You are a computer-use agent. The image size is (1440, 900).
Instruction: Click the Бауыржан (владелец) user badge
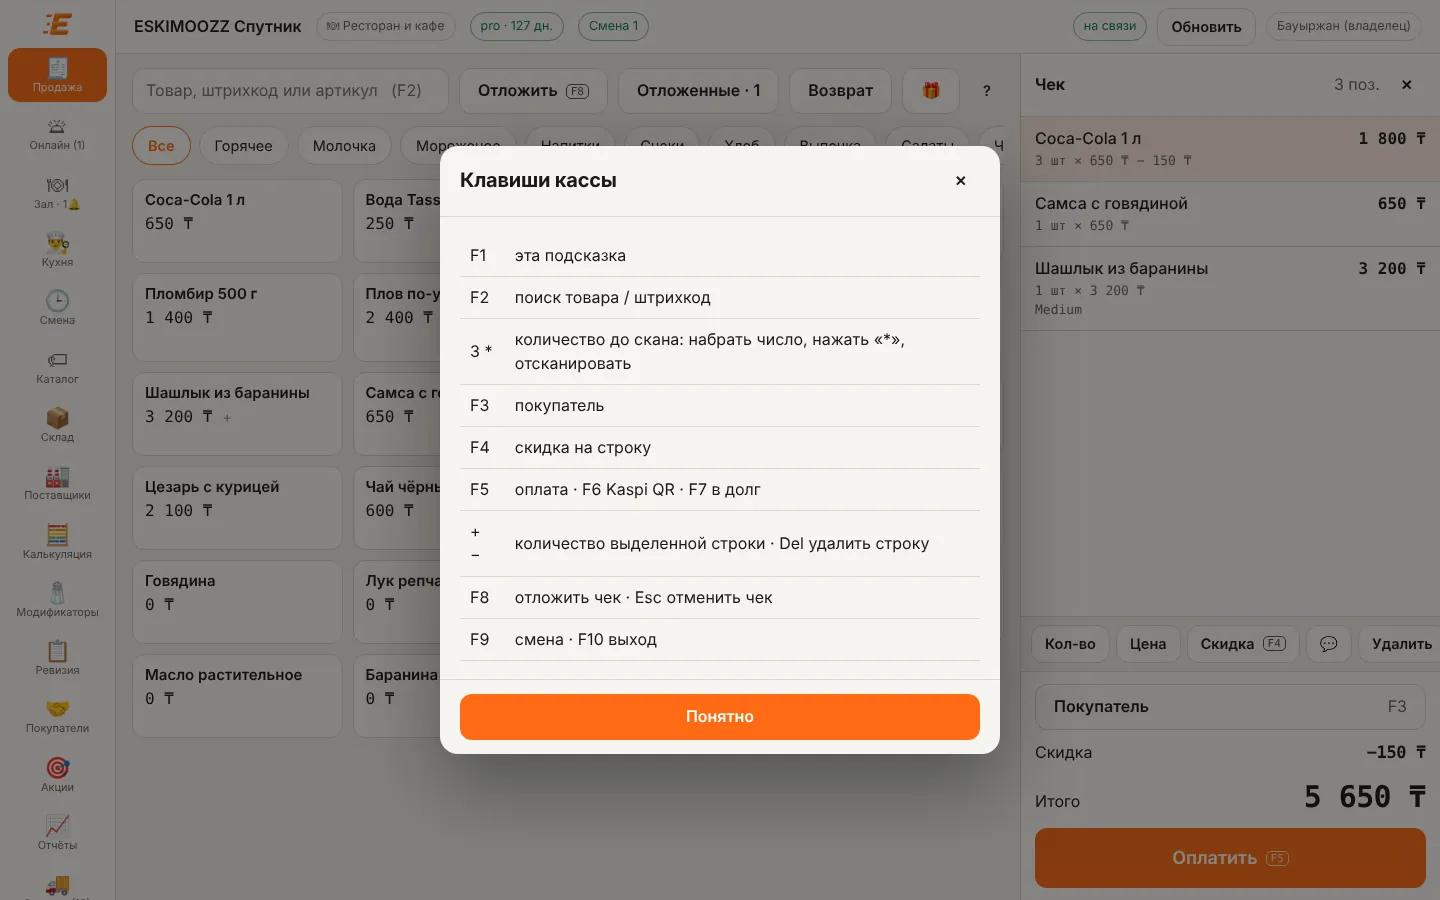tap(1343, 26)
